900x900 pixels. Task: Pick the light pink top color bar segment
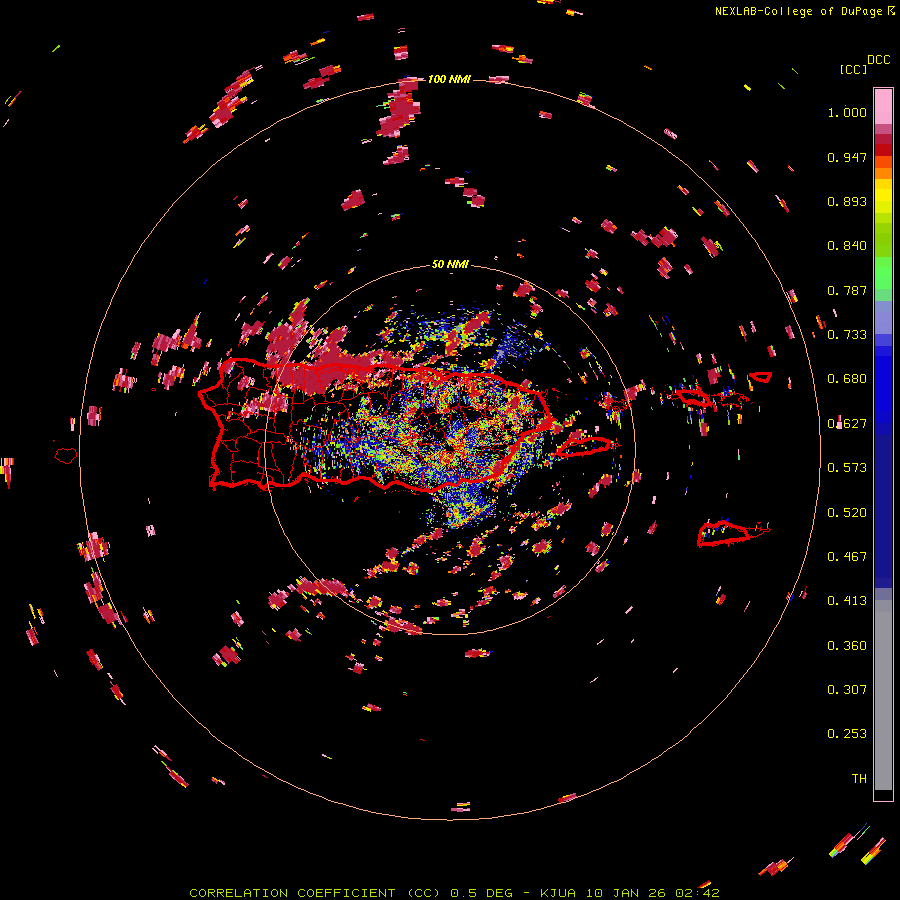pyautogui.click(x=883, y=106)
